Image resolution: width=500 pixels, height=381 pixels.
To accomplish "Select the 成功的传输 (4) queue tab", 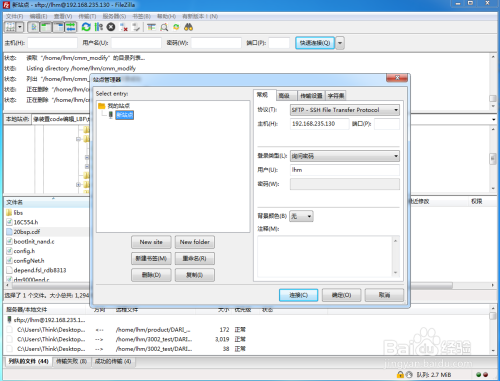I will pos(113,361).
